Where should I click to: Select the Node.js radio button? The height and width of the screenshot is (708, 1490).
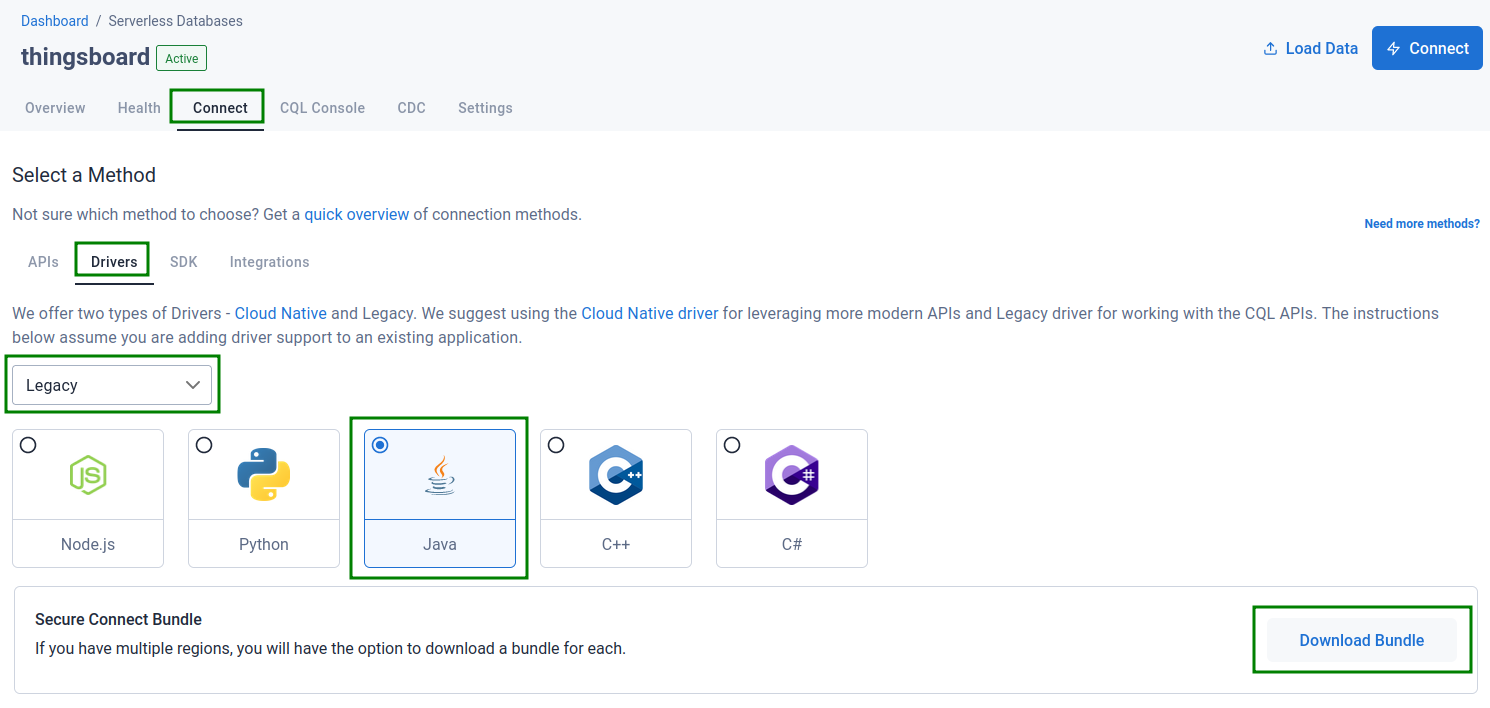pyautogui.click(x=28, y=445)
